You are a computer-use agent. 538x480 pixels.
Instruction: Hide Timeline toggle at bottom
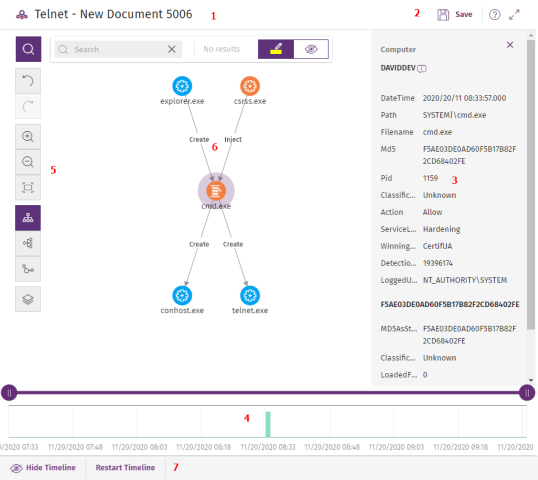tap(43, 468)
